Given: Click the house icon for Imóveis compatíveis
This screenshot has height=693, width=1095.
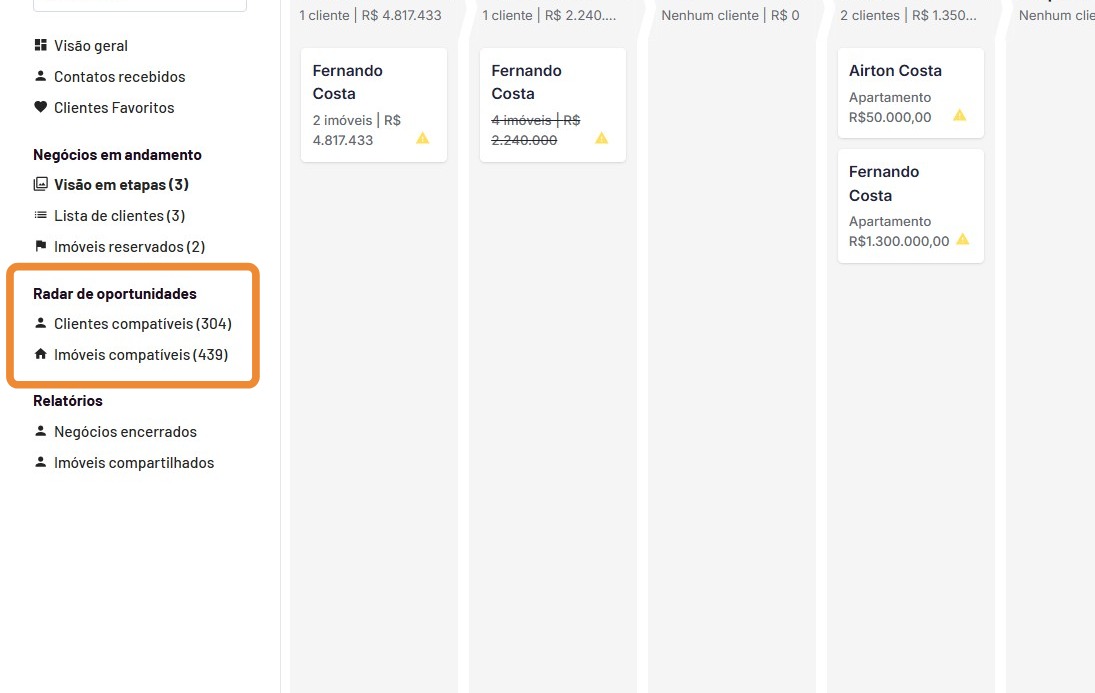Looking at the screenshot, I should (x=40, y=355).
